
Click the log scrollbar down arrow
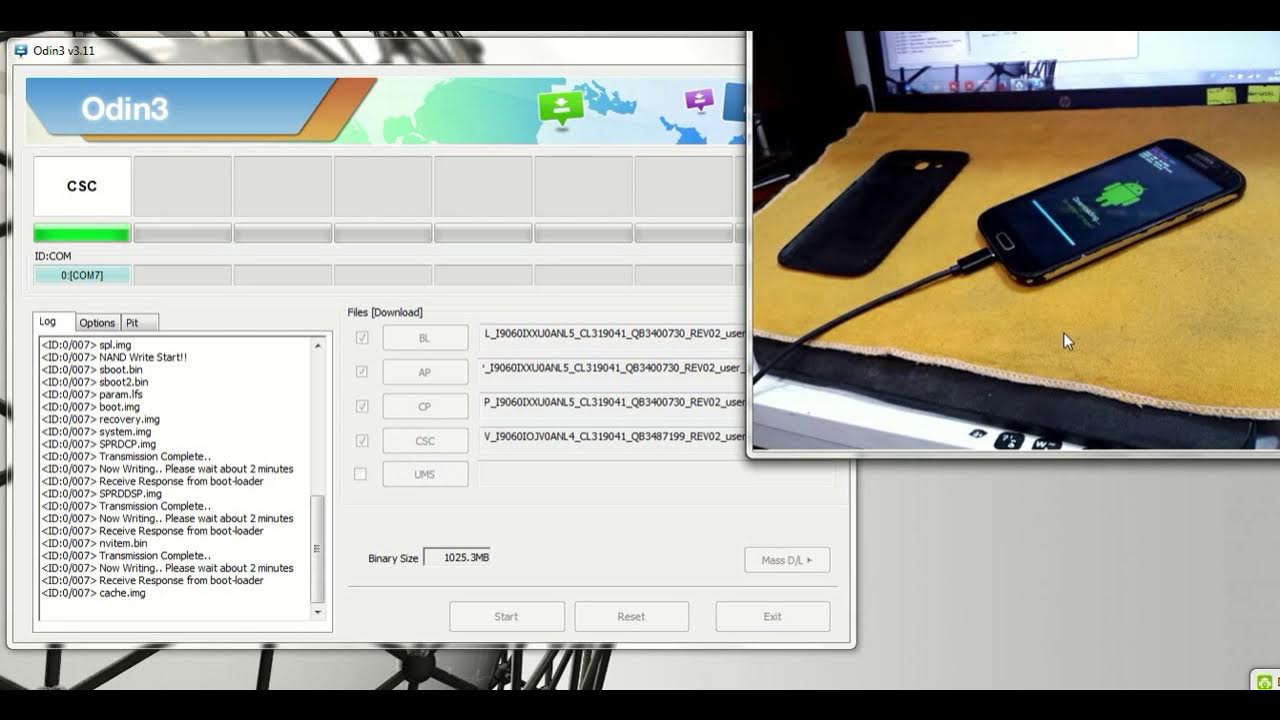pos(318,612)
